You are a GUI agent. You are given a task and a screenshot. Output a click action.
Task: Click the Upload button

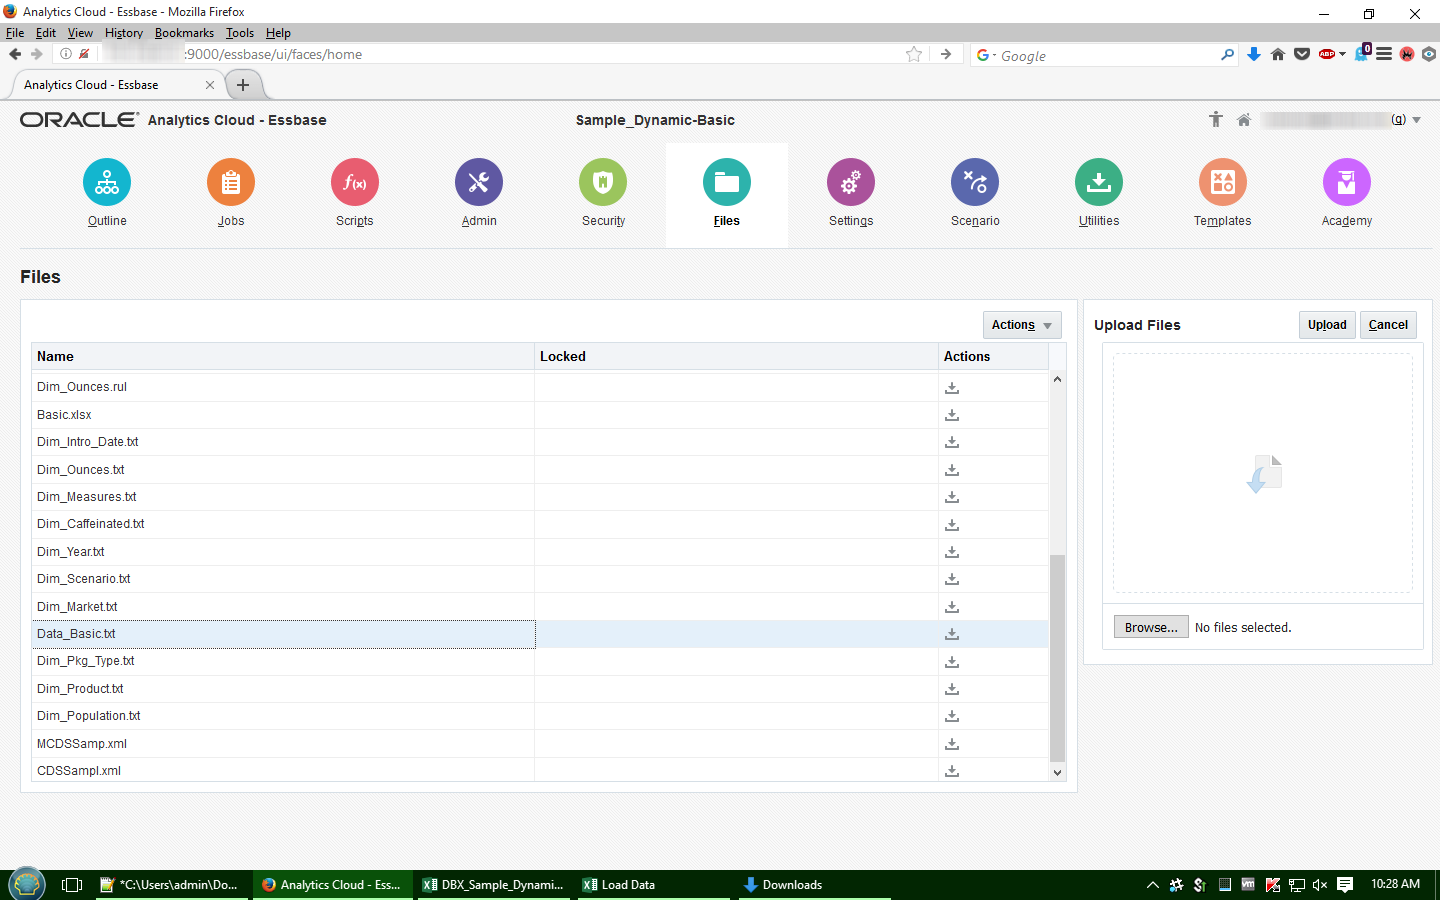pos(1327,325)
